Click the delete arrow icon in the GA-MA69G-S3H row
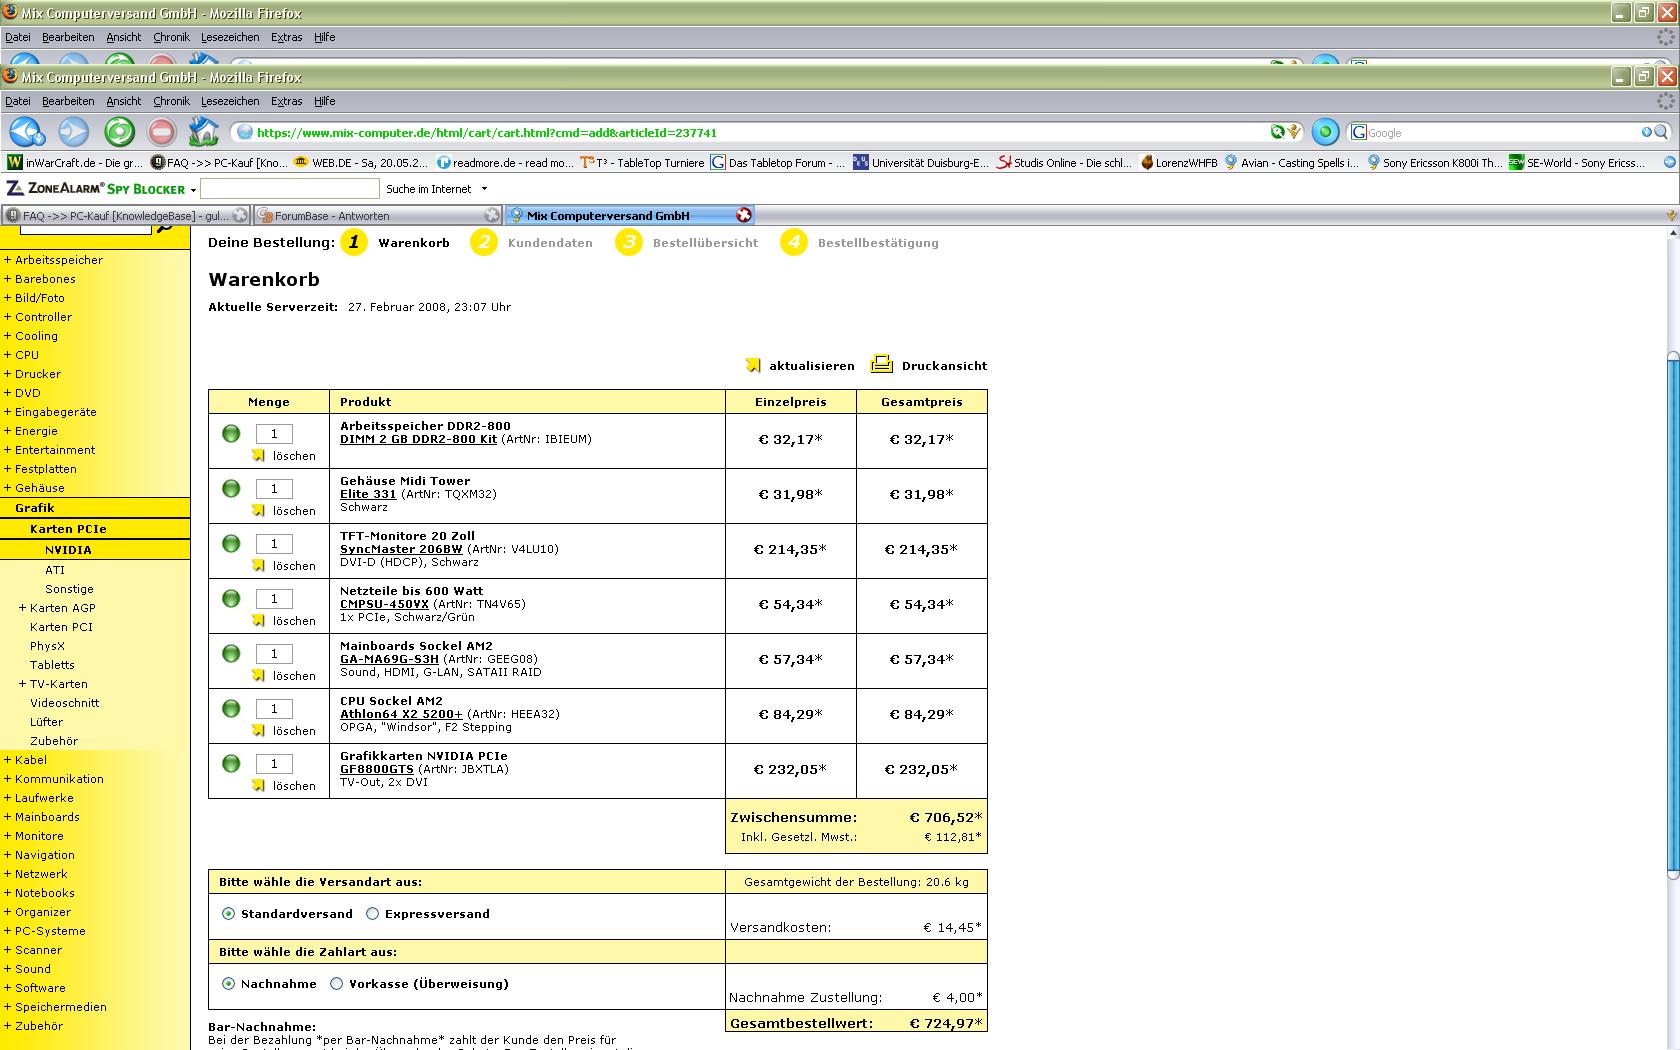 [258, 675]
